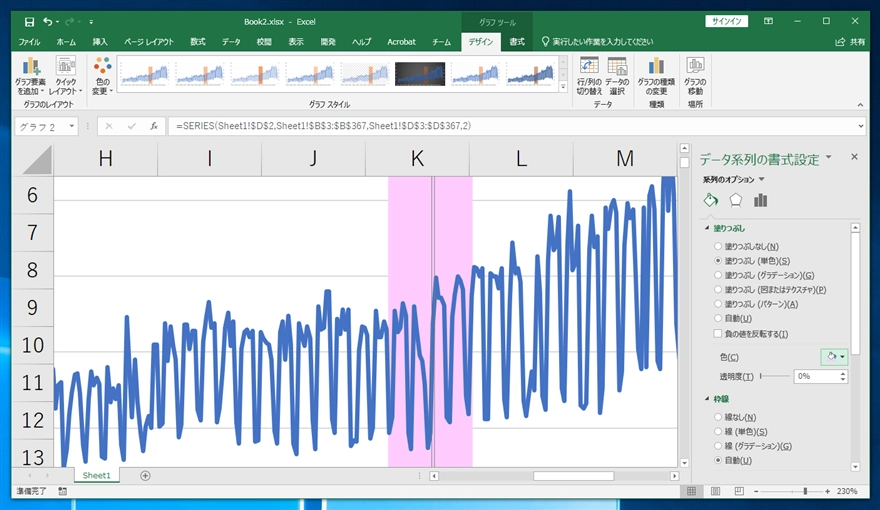880x510 pixels.
Task: Select No fill (塗りつぶしなし) radio button
Action: [718, 246]
